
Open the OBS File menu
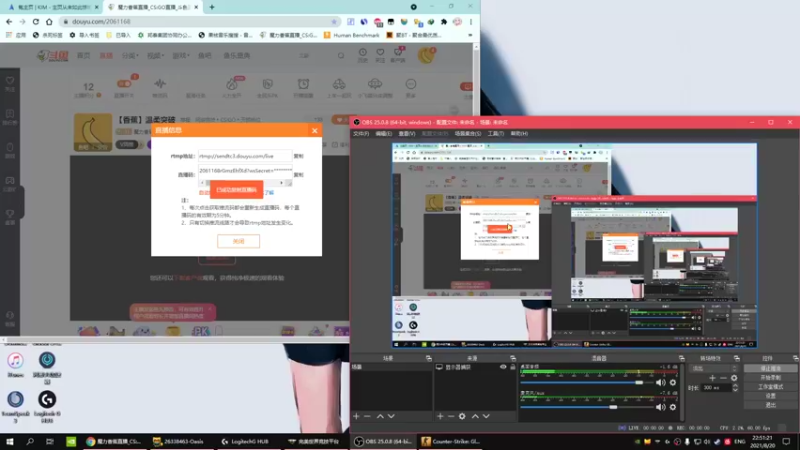click(x=361, y=134)
